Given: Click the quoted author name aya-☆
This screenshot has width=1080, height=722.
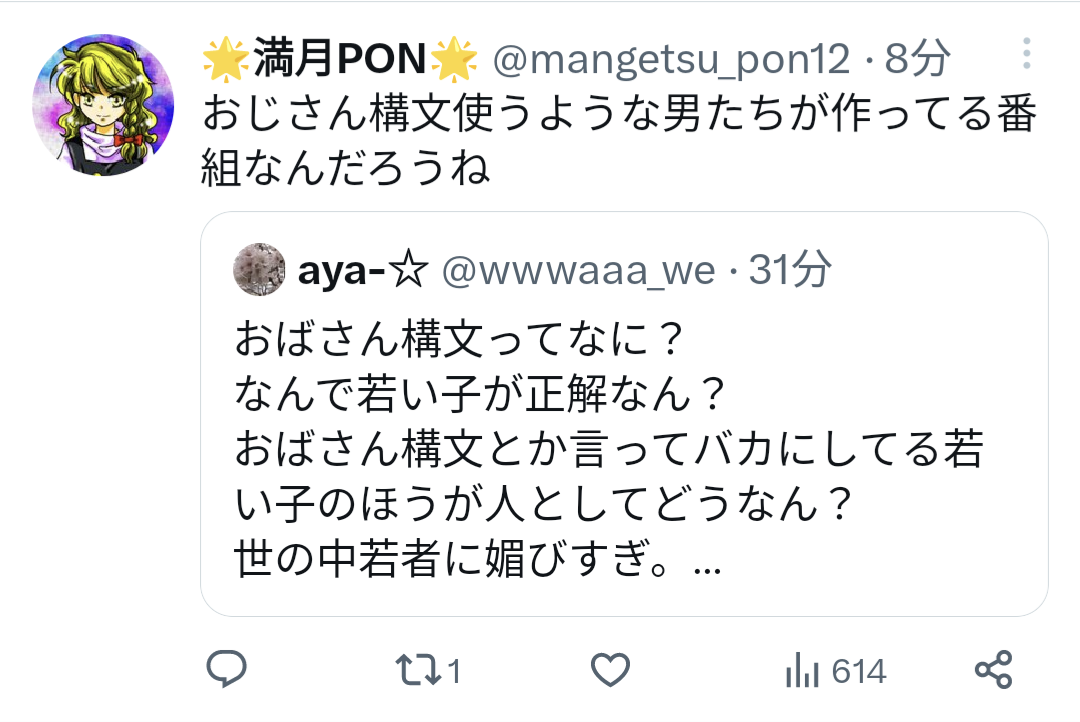Looking at the screenshot, I should [363, 270].
